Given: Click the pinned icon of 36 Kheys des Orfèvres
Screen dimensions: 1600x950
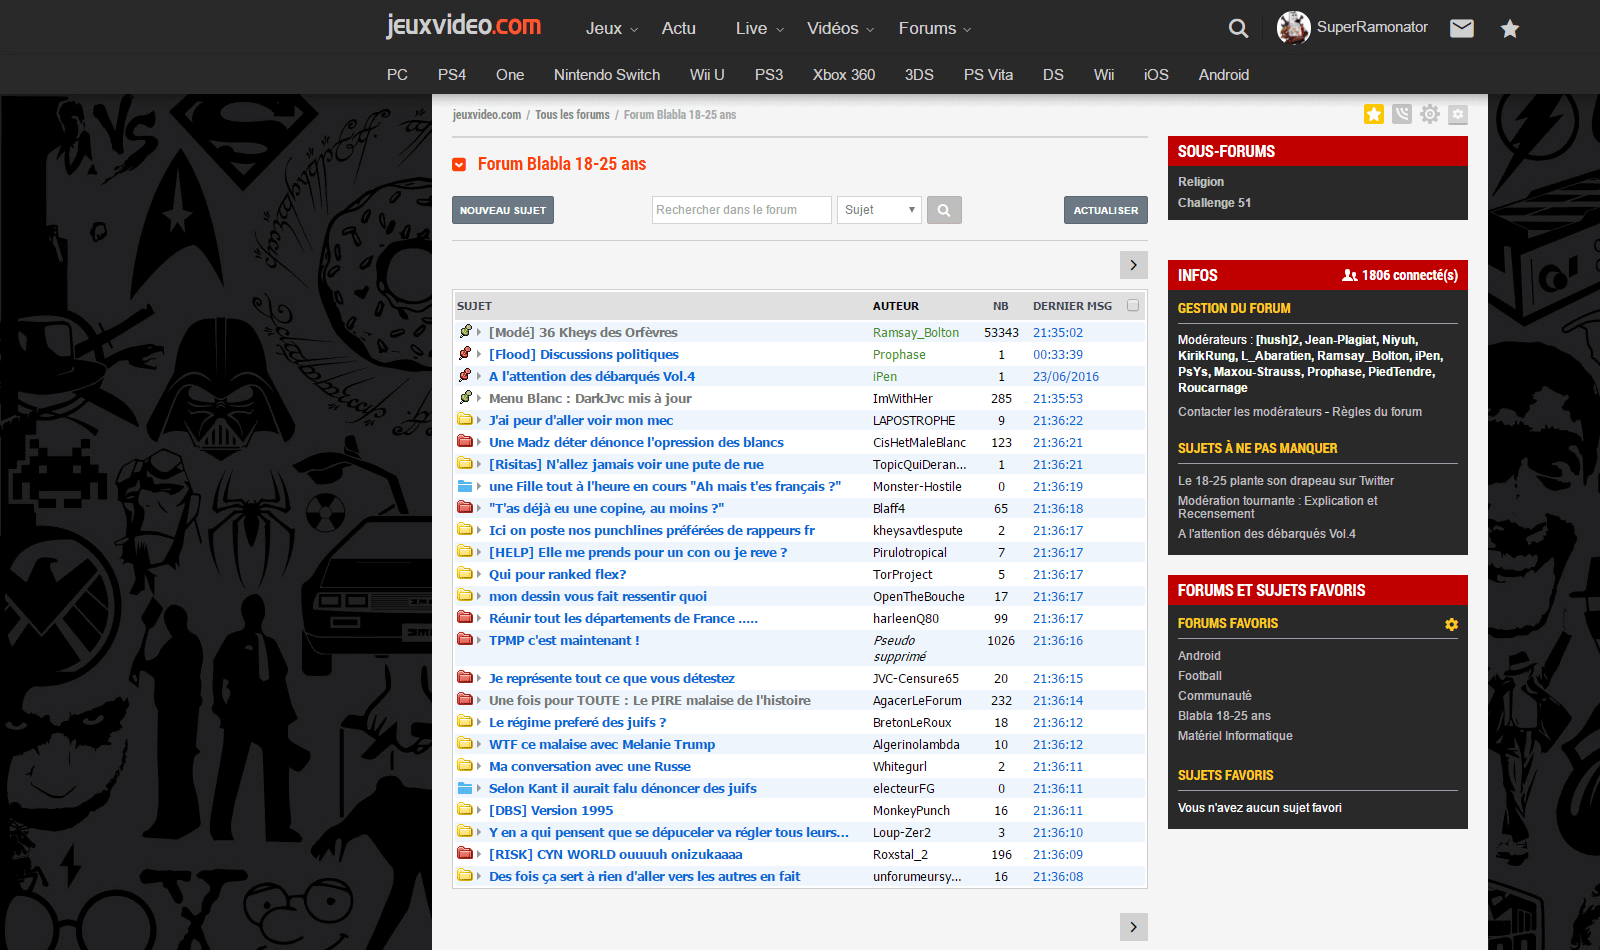Looking at the screenshot, I should (x=465, y=331).
